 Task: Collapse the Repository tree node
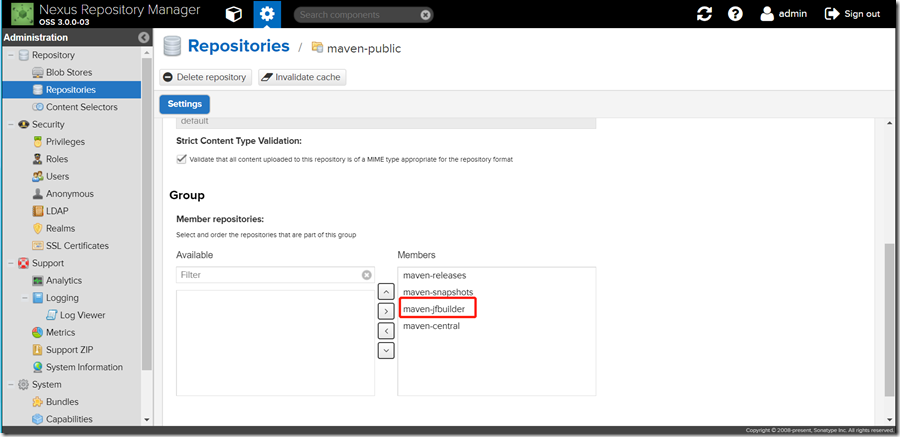pos(10,55)
